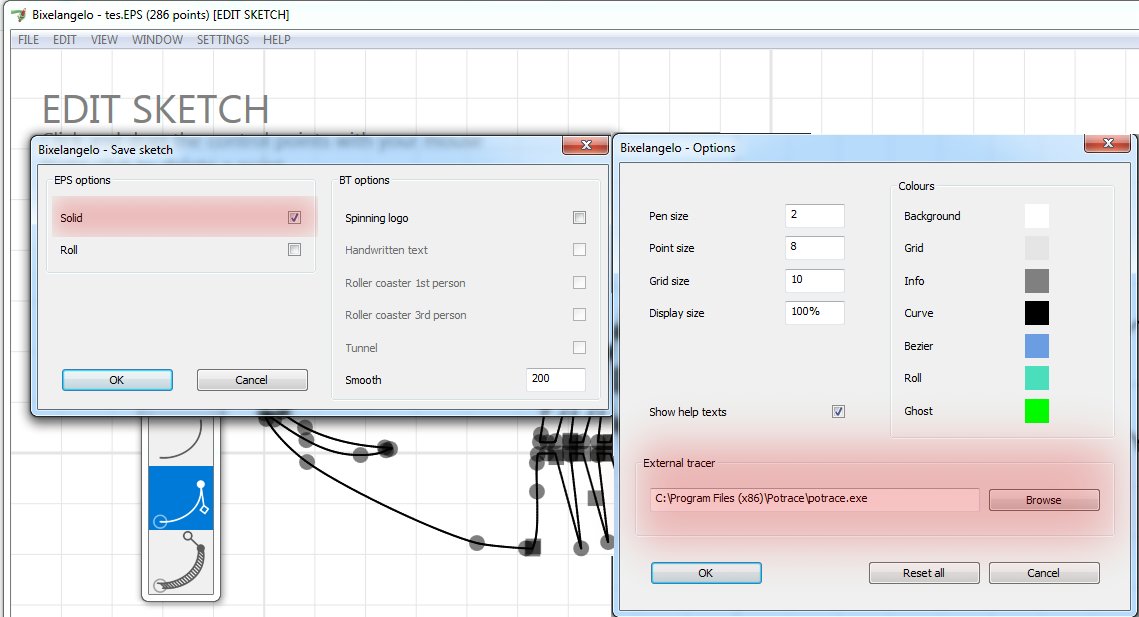Enable the Spinning logo checkbox
Viewport: 1139px width, 617px height.
[x=579, y=218]
